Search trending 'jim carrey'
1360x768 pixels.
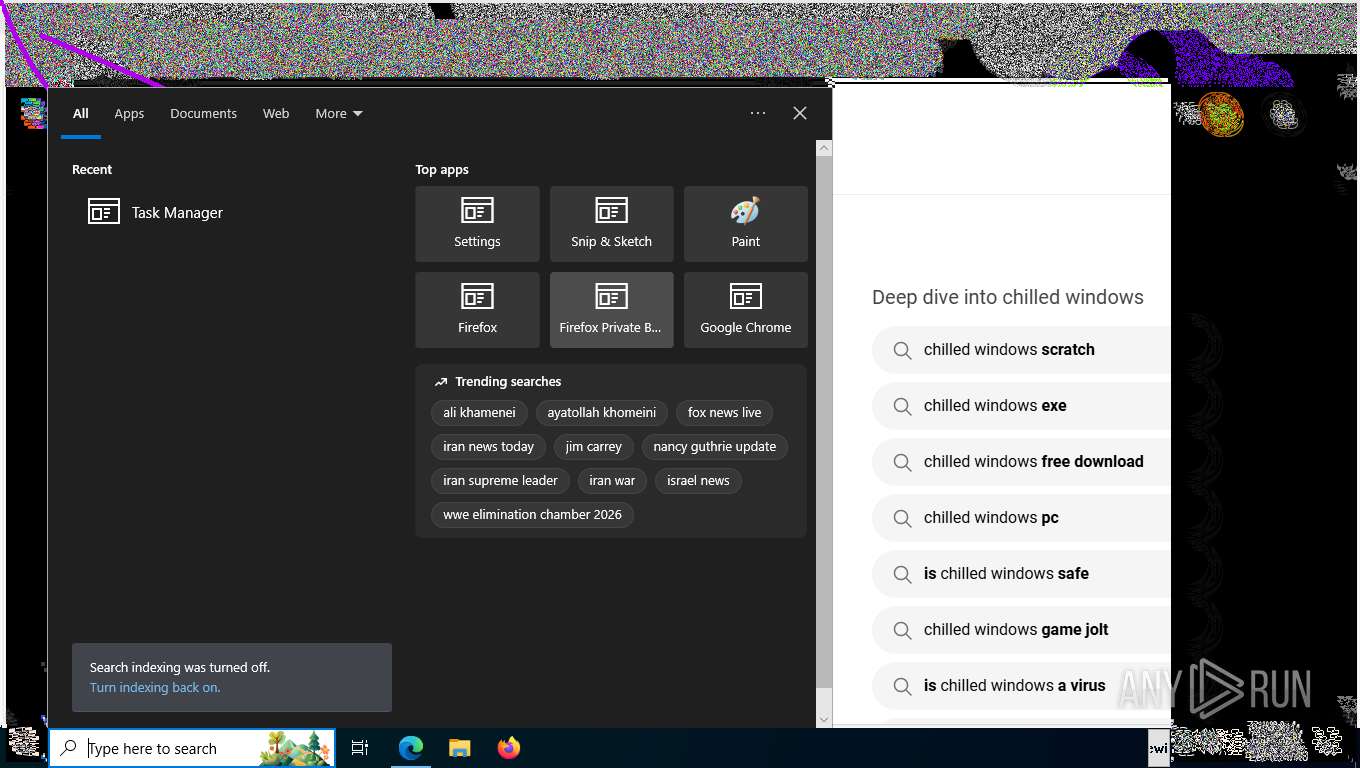pos(593,446)
